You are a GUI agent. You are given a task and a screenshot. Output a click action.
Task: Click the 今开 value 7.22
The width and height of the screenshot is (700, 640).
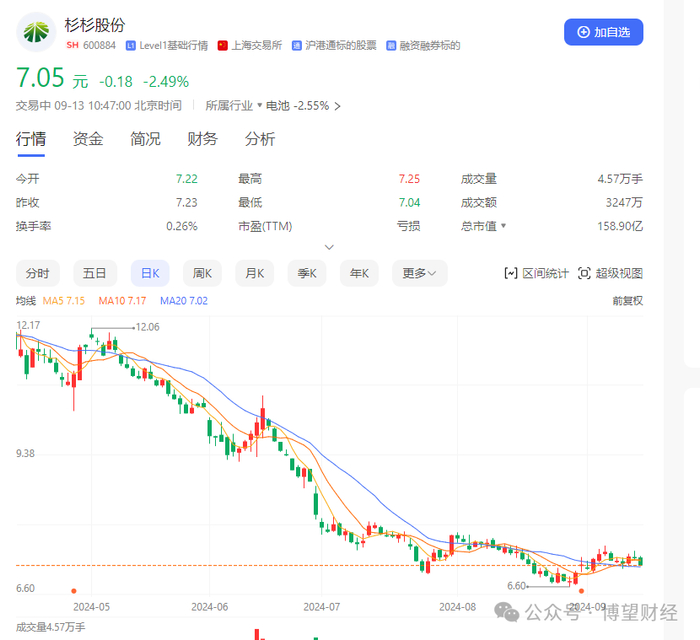click(187, 179)
